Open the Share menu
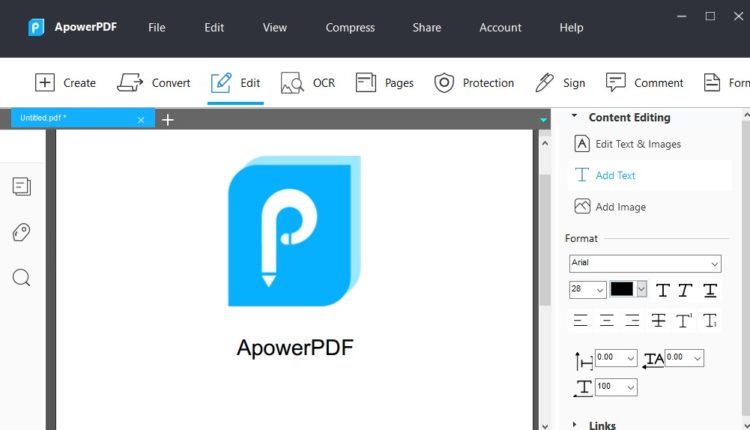Image resolution: width=750 pixels, height=430 pixels. point(427,28)
